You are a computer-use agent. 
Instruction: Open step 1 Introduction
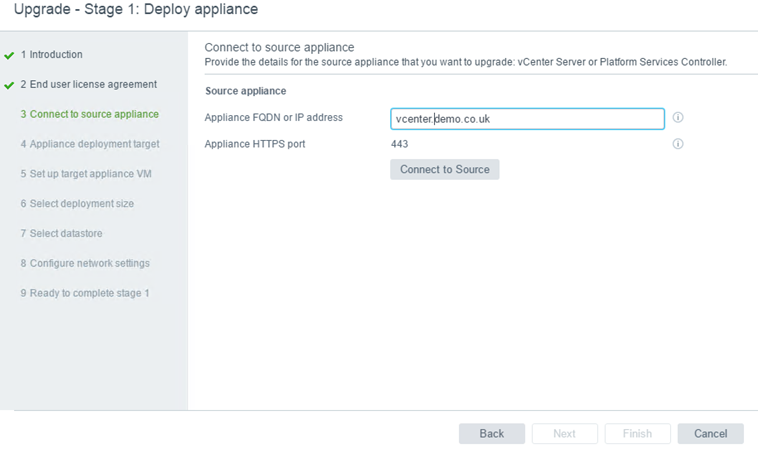(51, 55)
